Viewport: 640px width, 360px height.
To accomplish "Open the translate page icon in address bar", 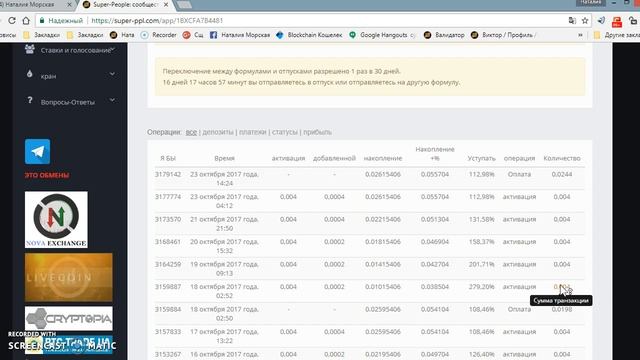I will point(572,20).
